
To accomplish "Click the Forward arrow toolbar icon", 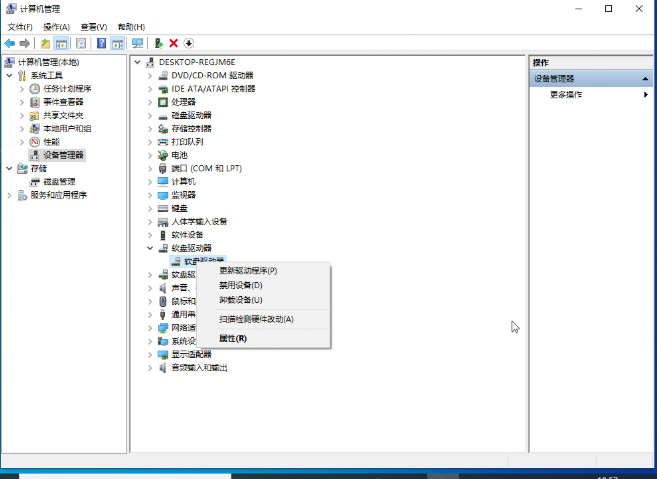I will coord(25,43).
